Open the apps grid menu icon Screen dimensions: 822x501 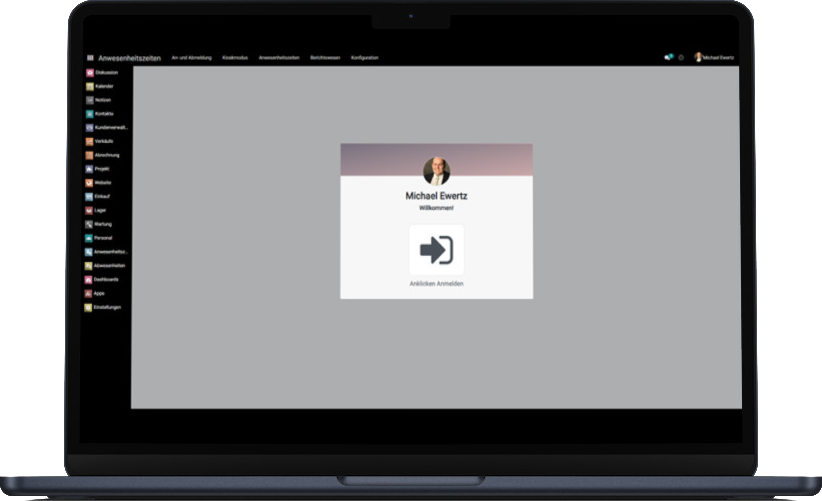(x=89, y=58)
